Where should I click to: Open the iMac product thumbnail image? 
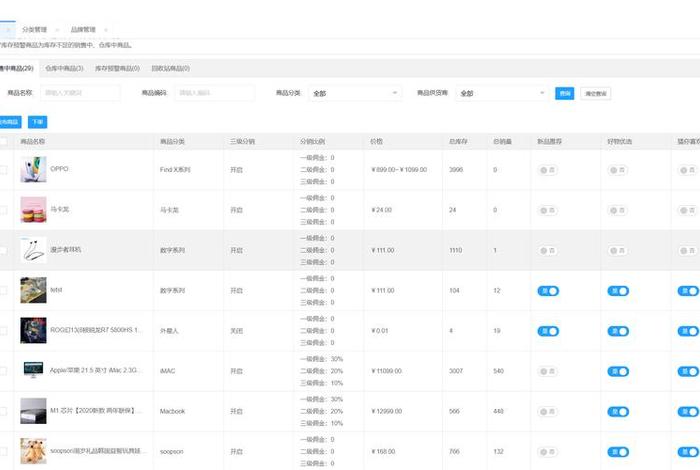pyautogui.click(x=33, y=370)
